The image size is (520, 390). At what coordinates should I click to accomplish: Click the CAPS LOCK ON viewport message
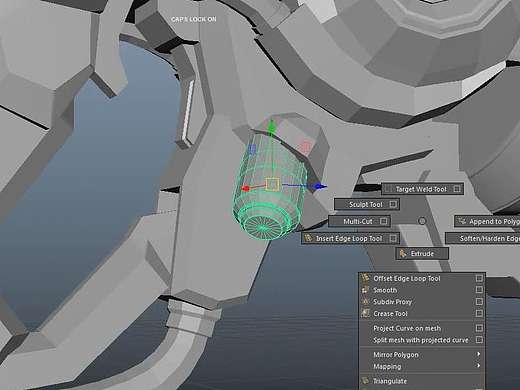click(194, 19)
